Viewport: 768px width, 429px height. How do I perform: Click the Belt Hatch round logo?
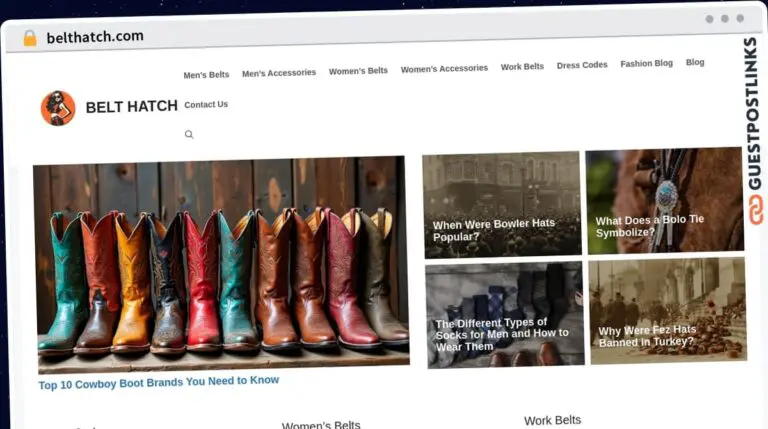pos(58,108)
